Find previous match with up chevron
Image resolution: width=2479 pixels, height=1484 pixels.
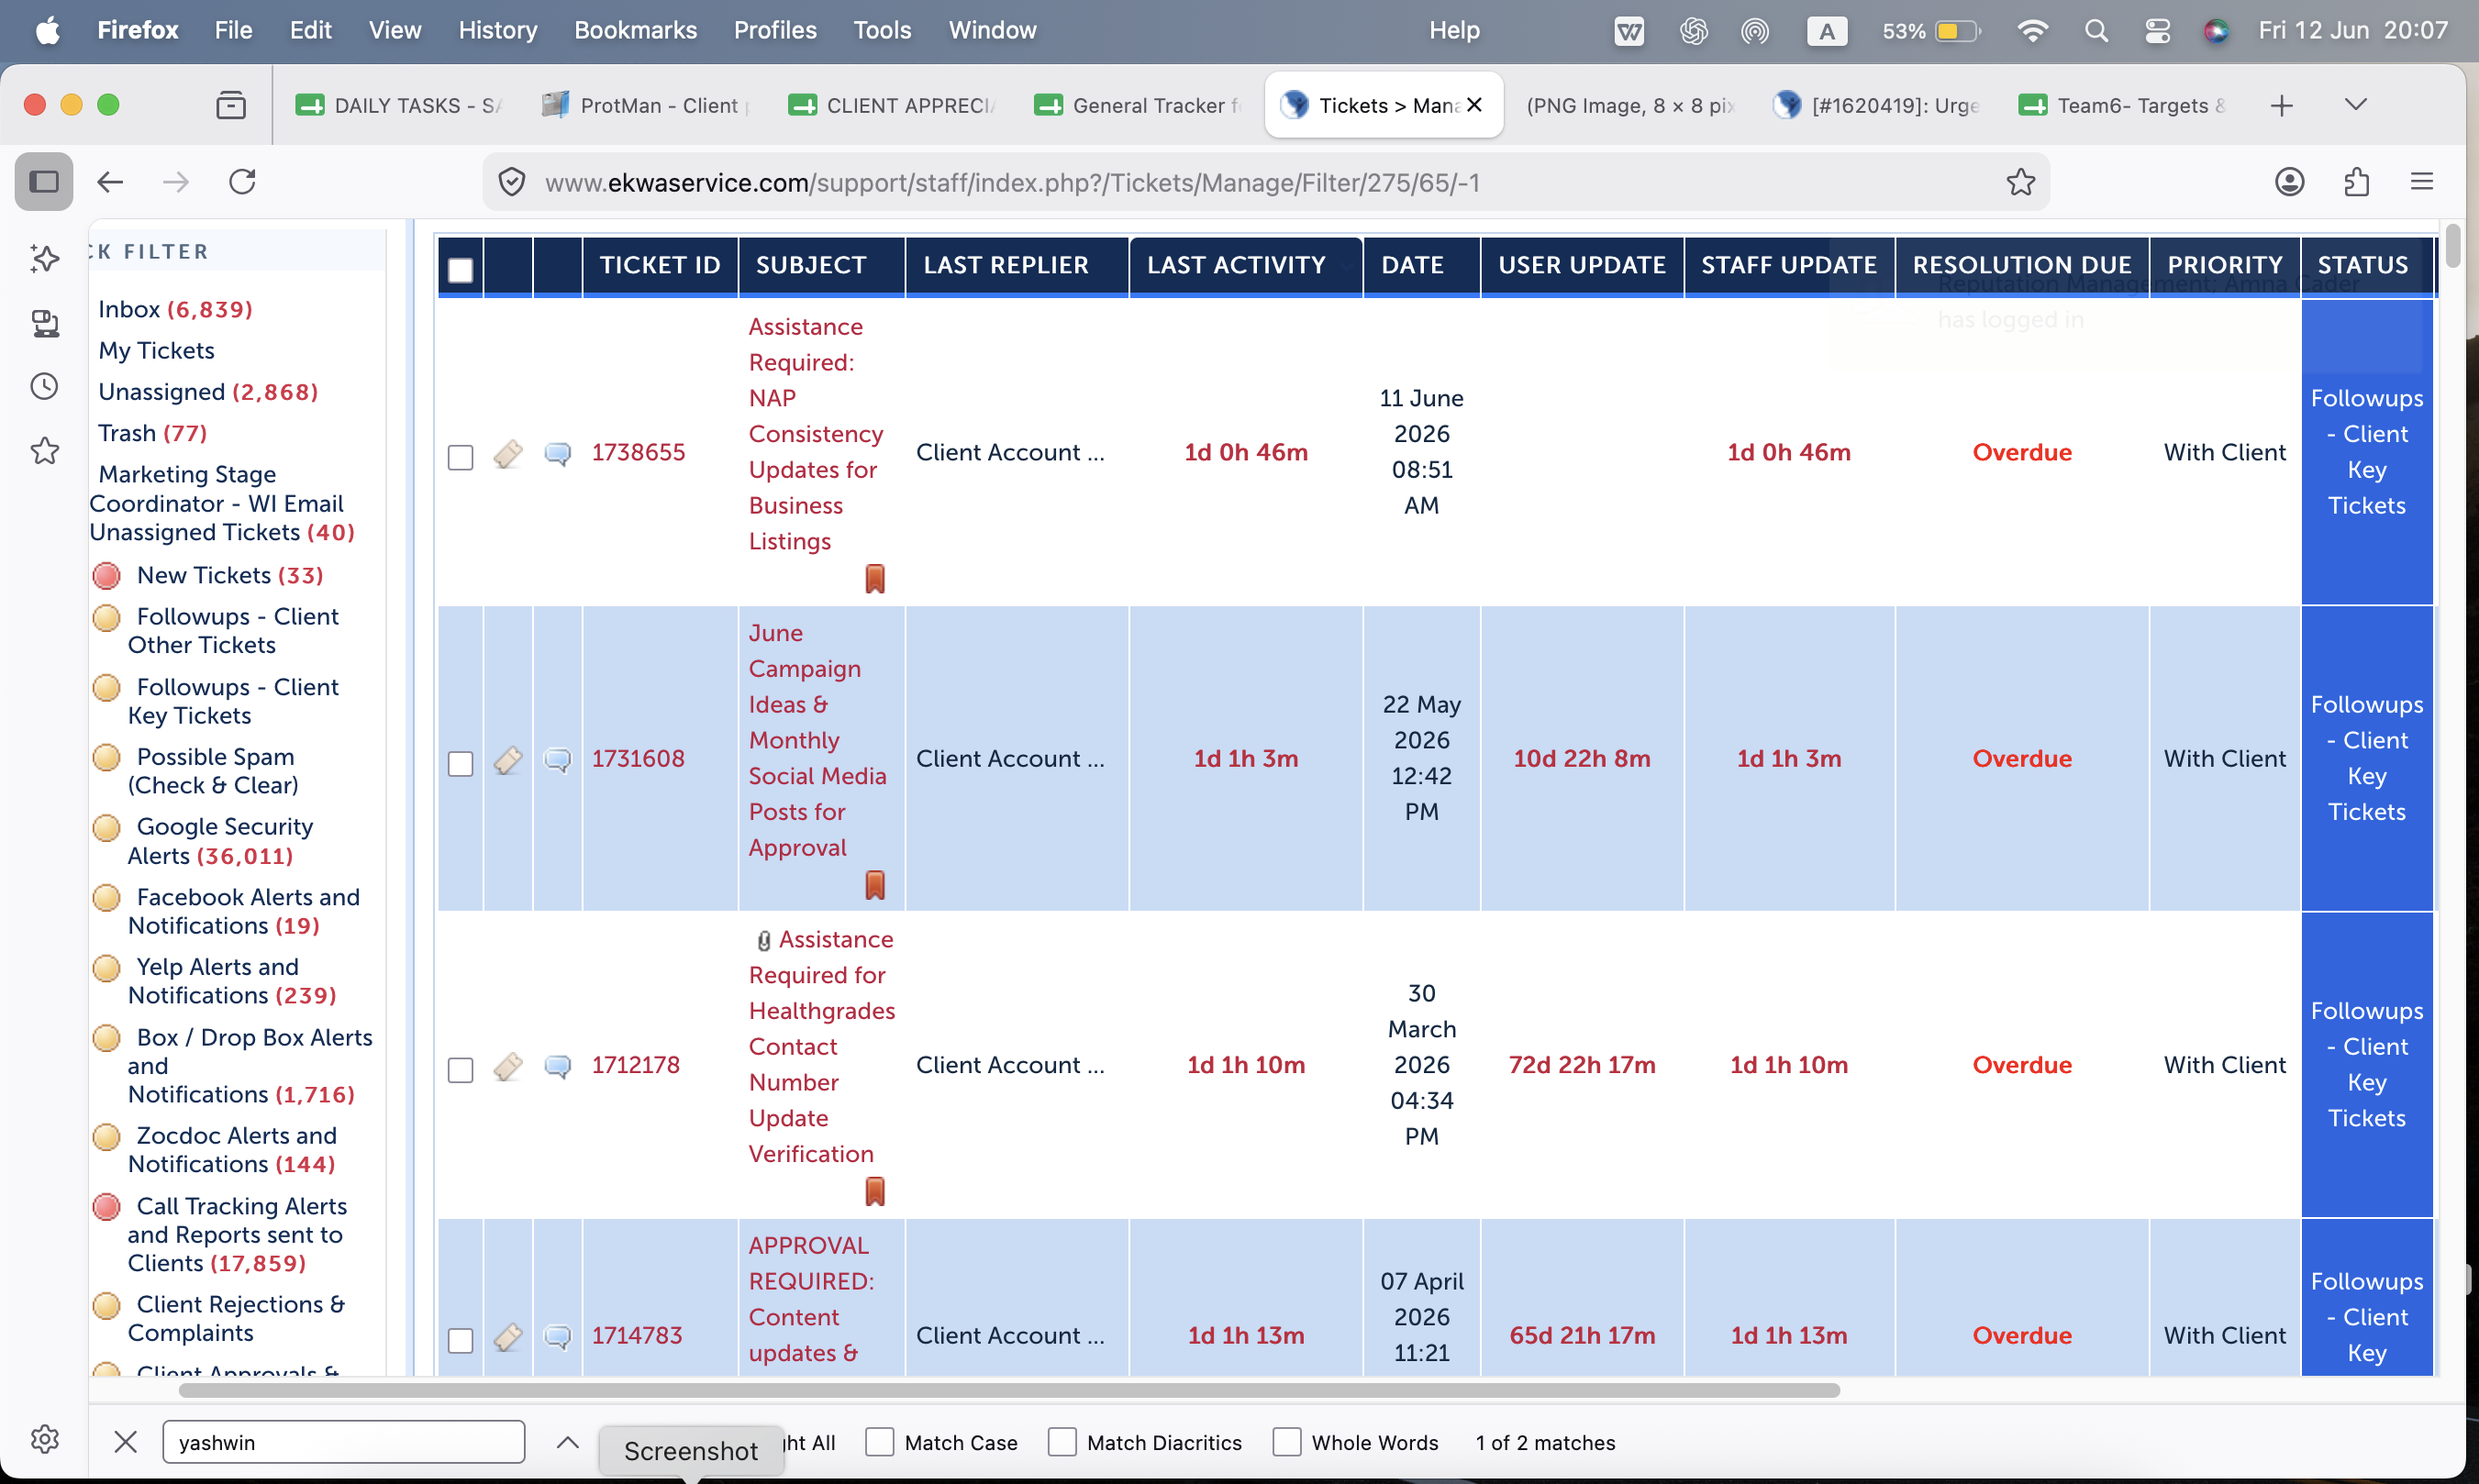click(568, 1442)
